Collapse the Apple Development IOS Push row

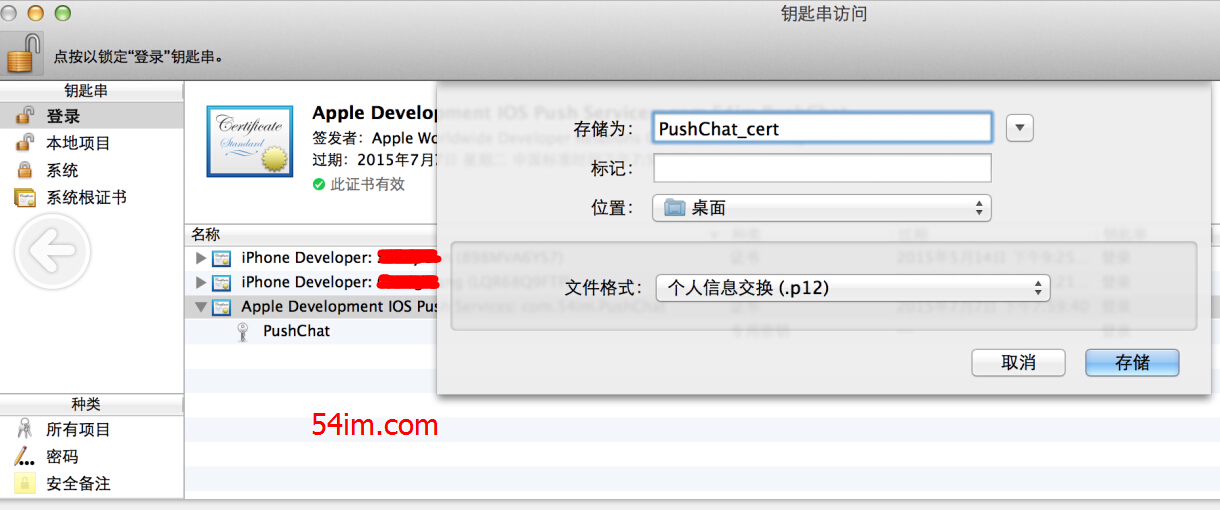(201, 307)
